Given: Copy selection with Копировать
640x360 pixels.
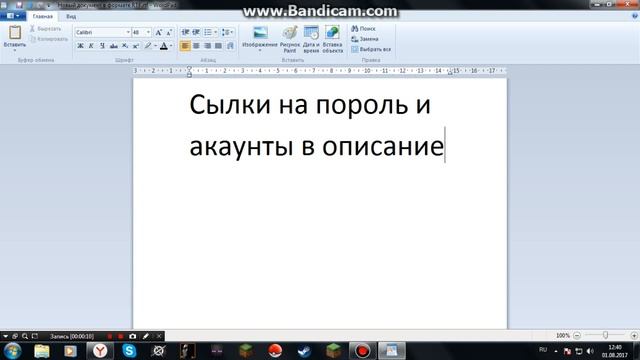Looking at the screenshot, I should tap(49, 39).
